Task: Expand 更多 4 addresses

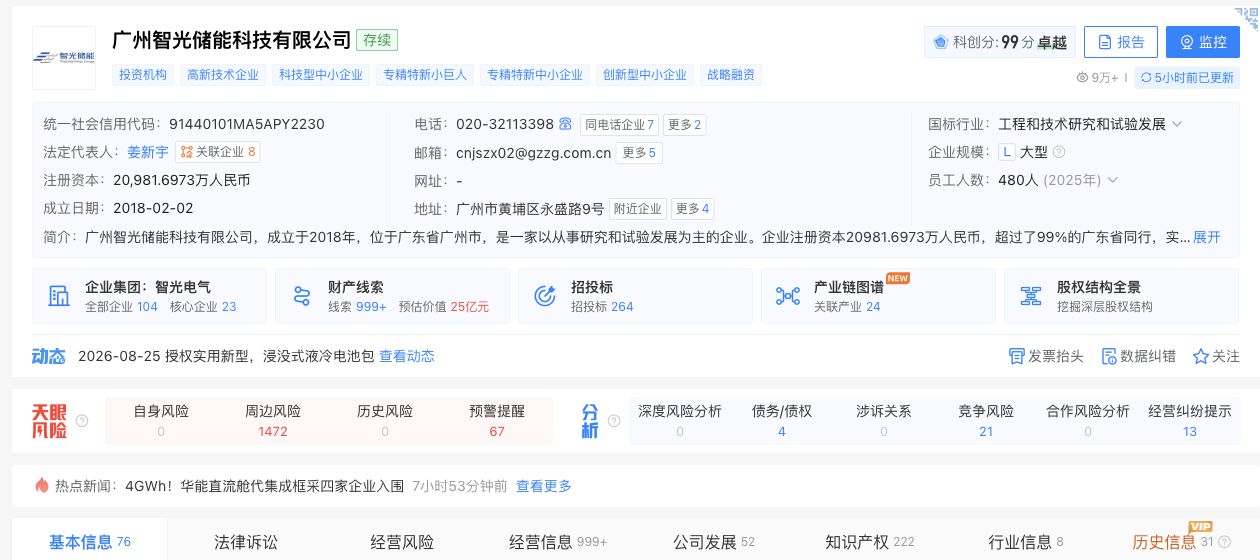Action: pyautogui.click(x=692, y=209)
